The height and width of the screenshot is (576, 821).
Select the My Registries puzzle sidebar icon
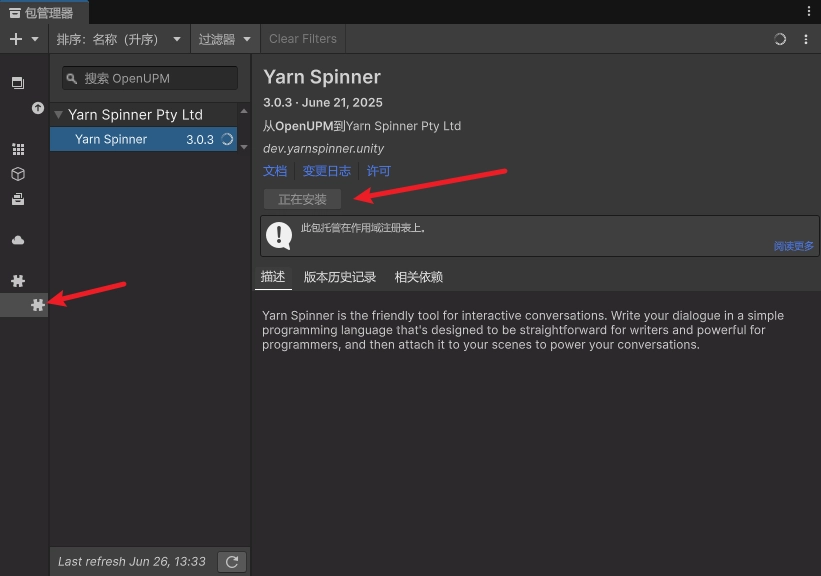click(18, 281)
